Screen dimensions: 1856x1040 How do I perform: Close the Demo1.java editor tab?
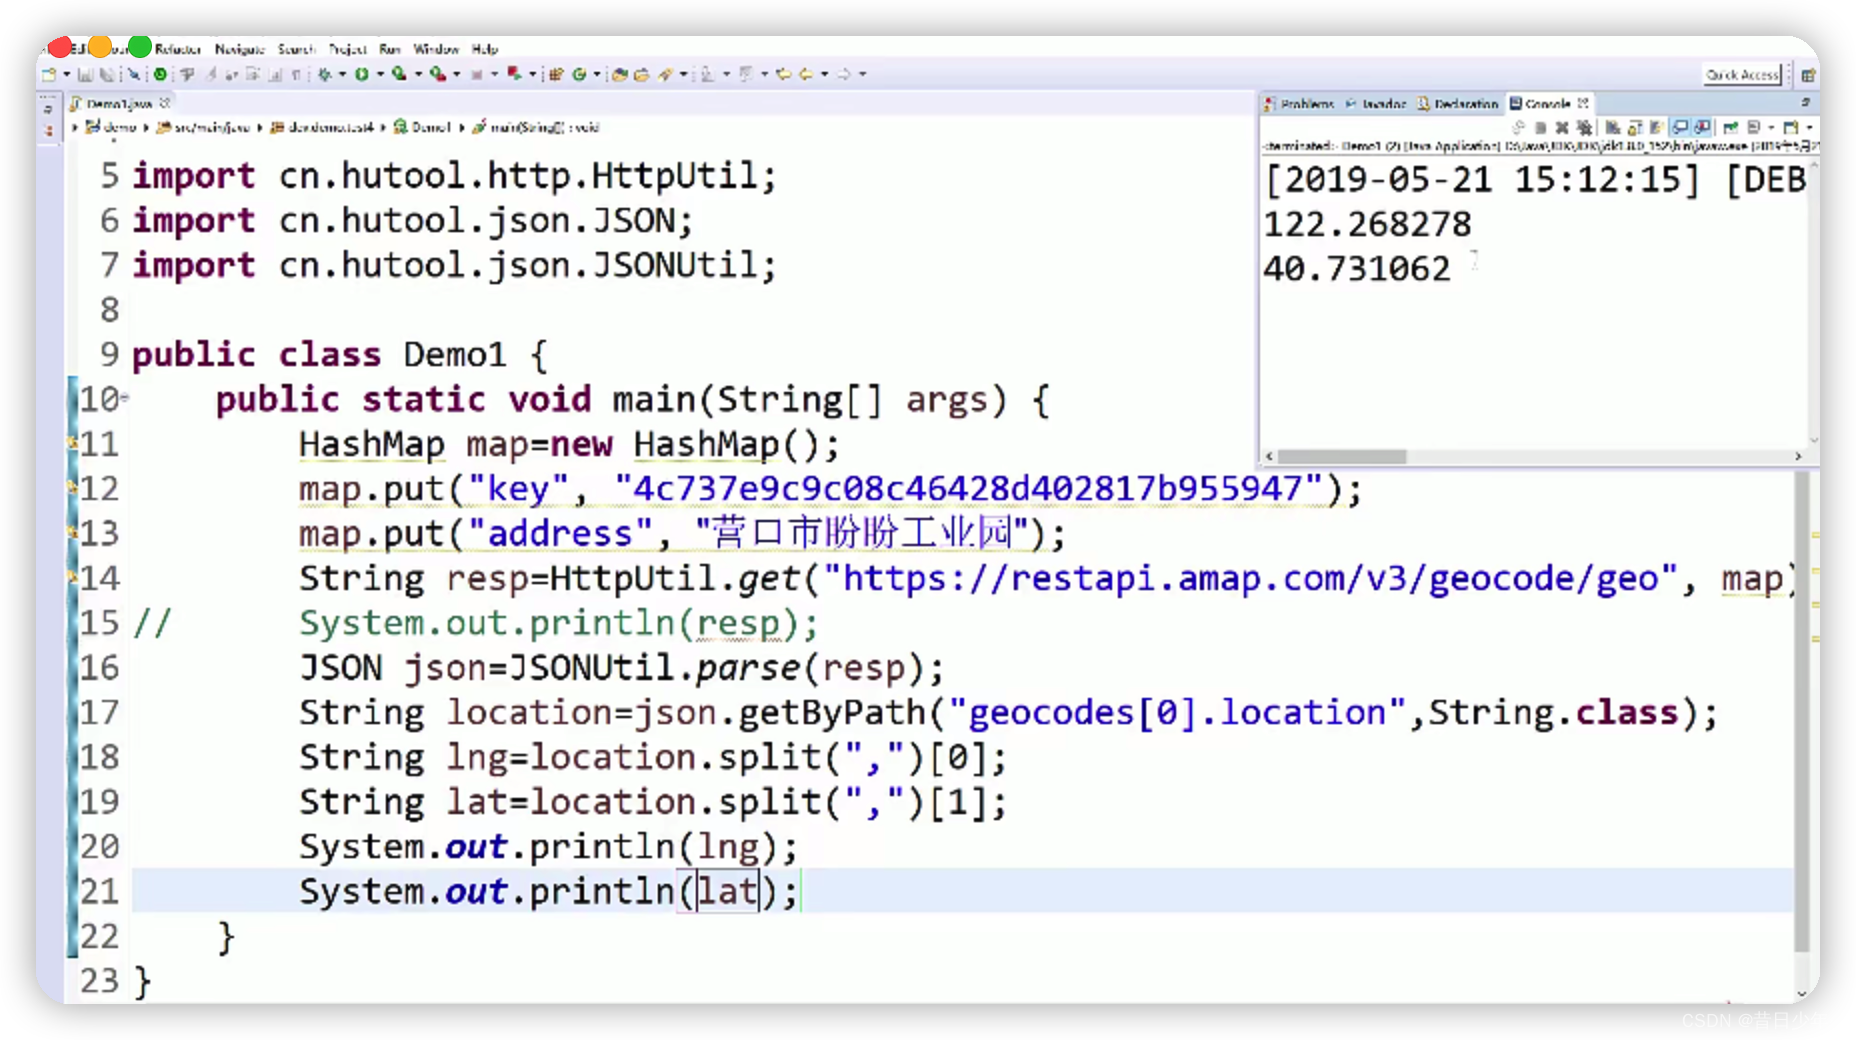[165, 103]
